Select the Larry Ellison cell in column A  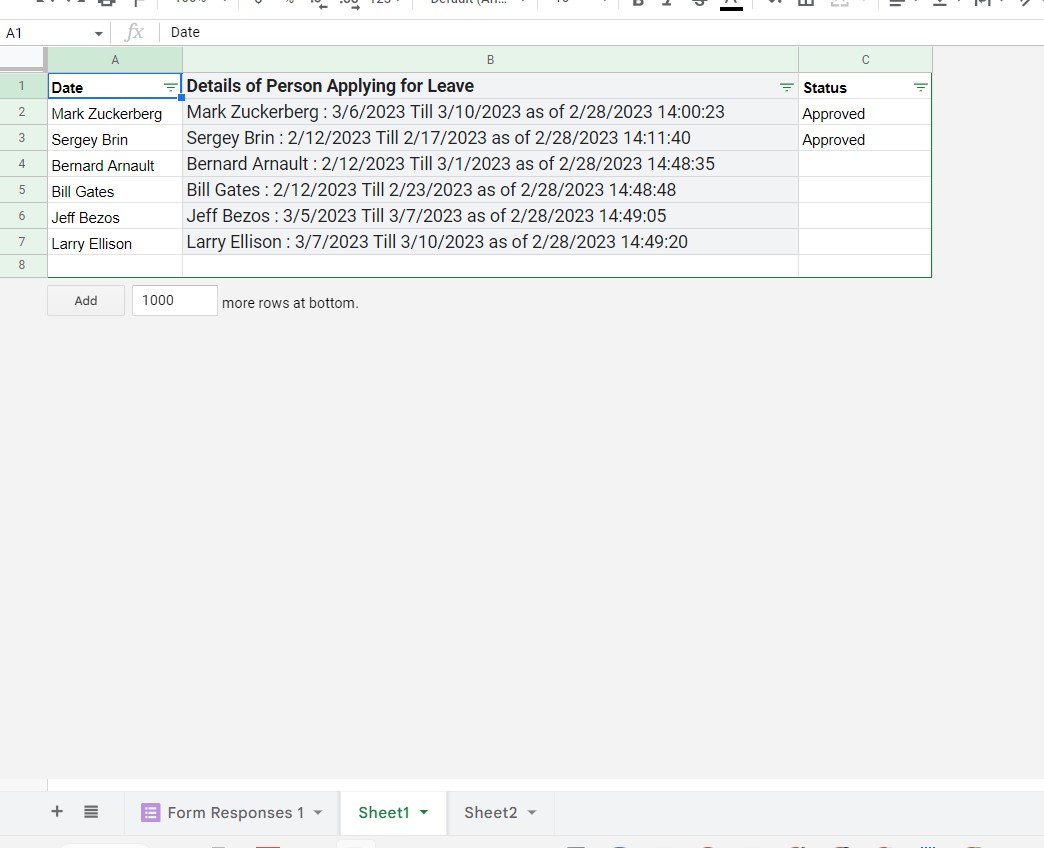115,242
